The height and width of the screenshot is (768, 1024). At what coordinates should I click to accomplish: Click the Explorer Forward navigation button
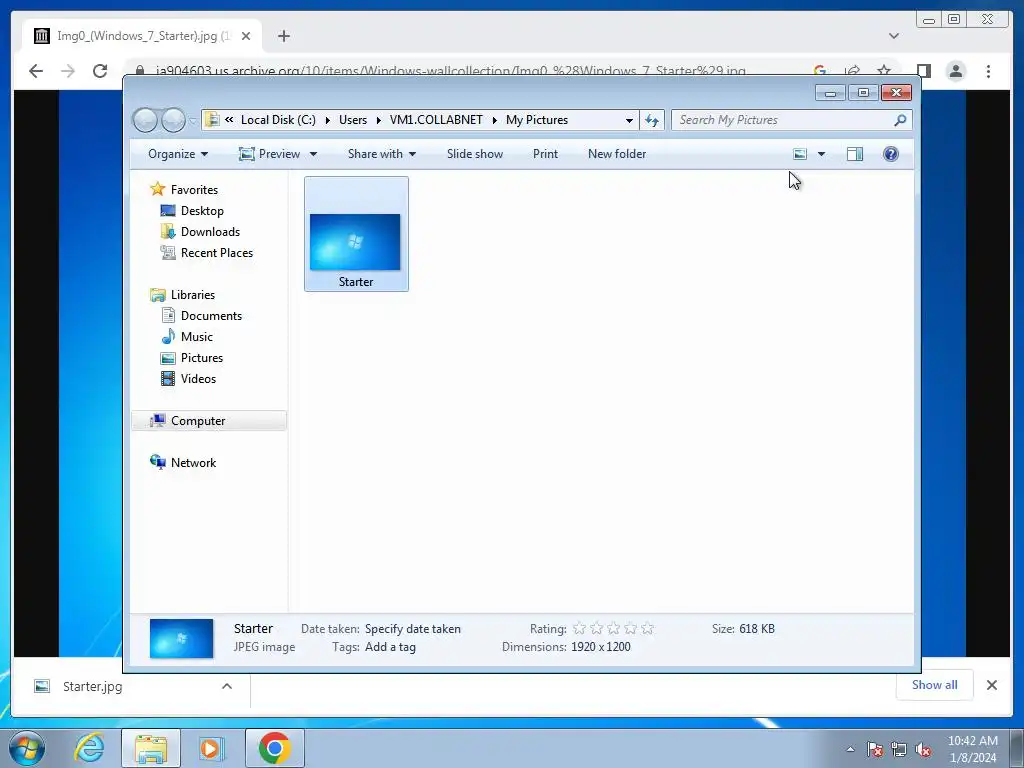[x=173, y=120]
